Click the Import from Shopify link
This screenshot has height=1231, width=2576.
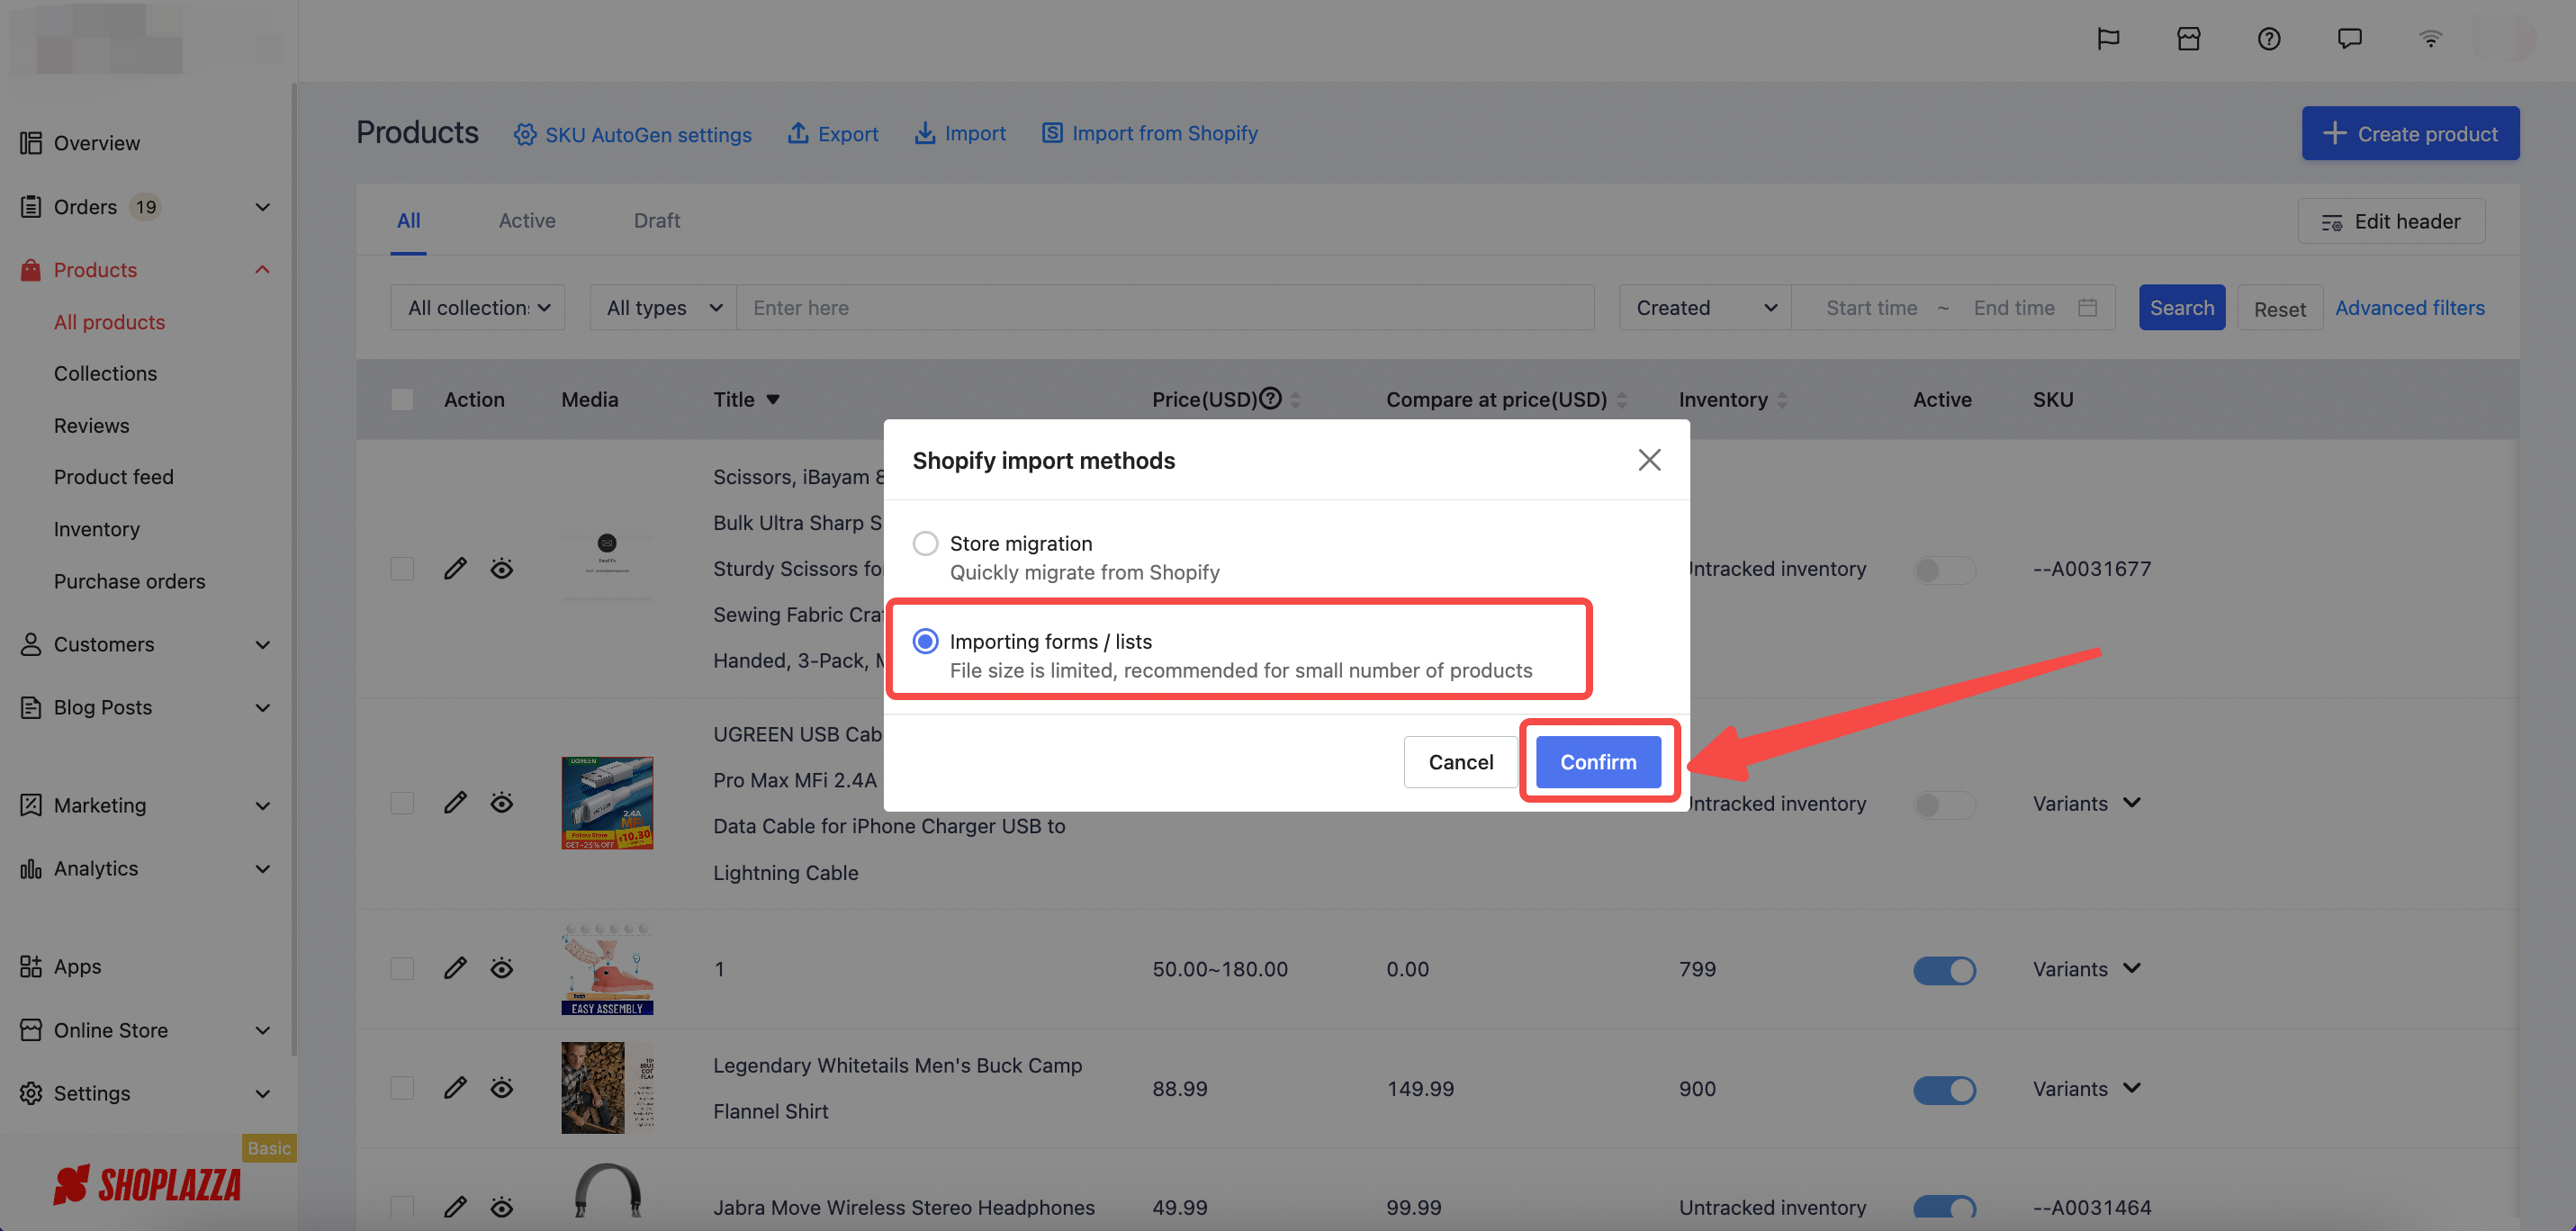pyautogui.click(x=1150, y=133)
